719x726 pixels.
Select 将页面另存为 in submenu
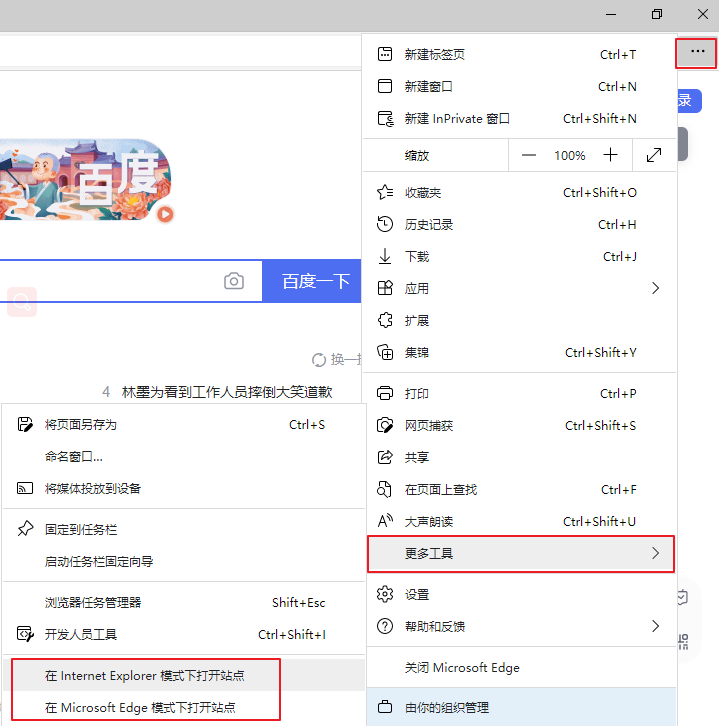pos(183,424)
